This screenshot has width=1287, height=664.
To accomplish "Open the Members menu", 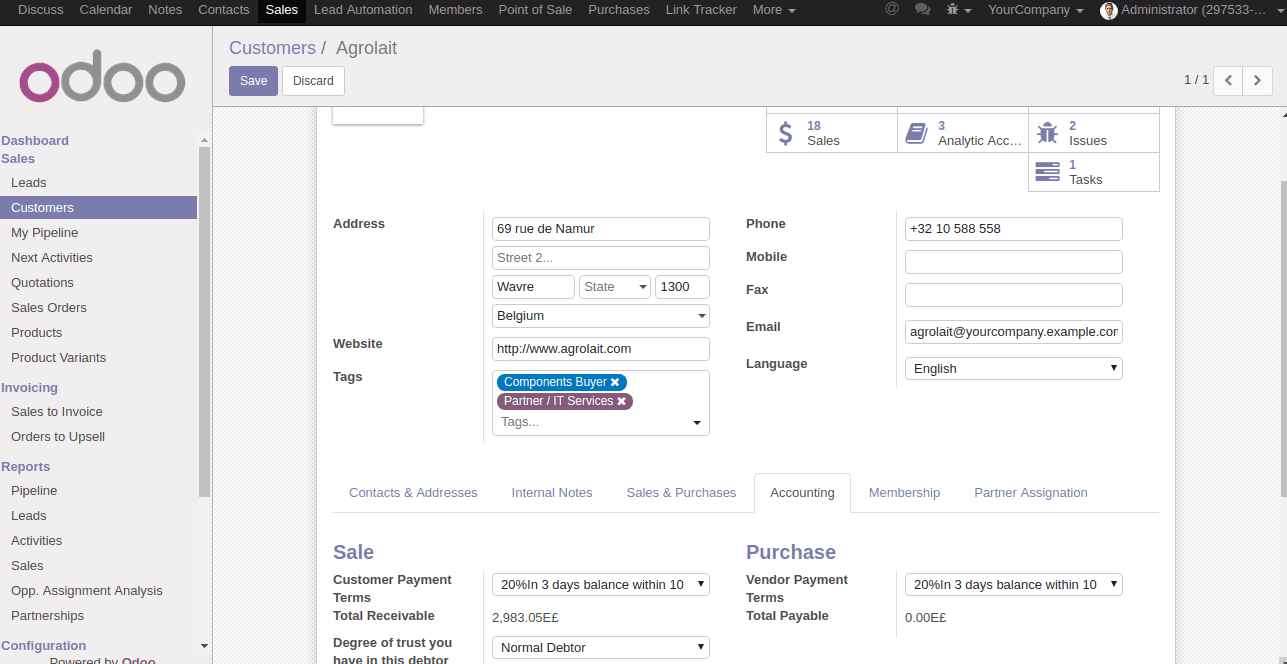I will click(455, 10).
